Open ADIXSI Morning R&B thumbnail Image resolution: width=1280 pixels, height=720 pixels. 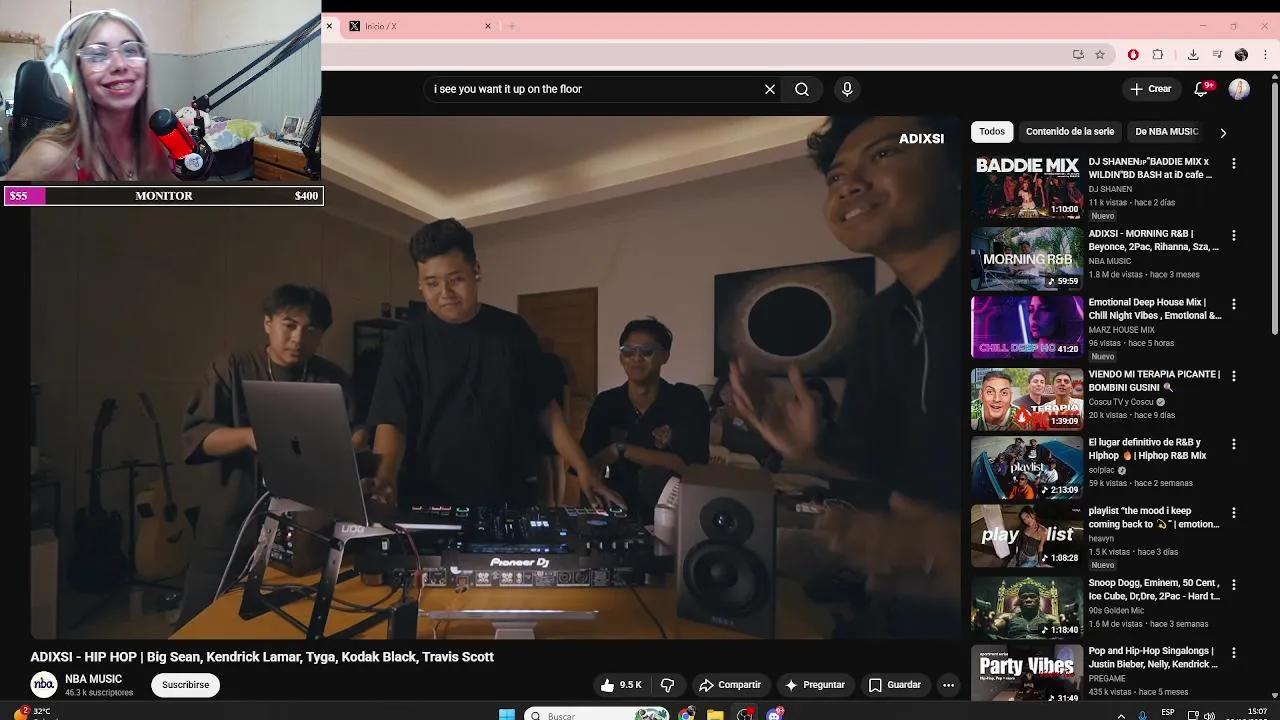[1027, 258]
